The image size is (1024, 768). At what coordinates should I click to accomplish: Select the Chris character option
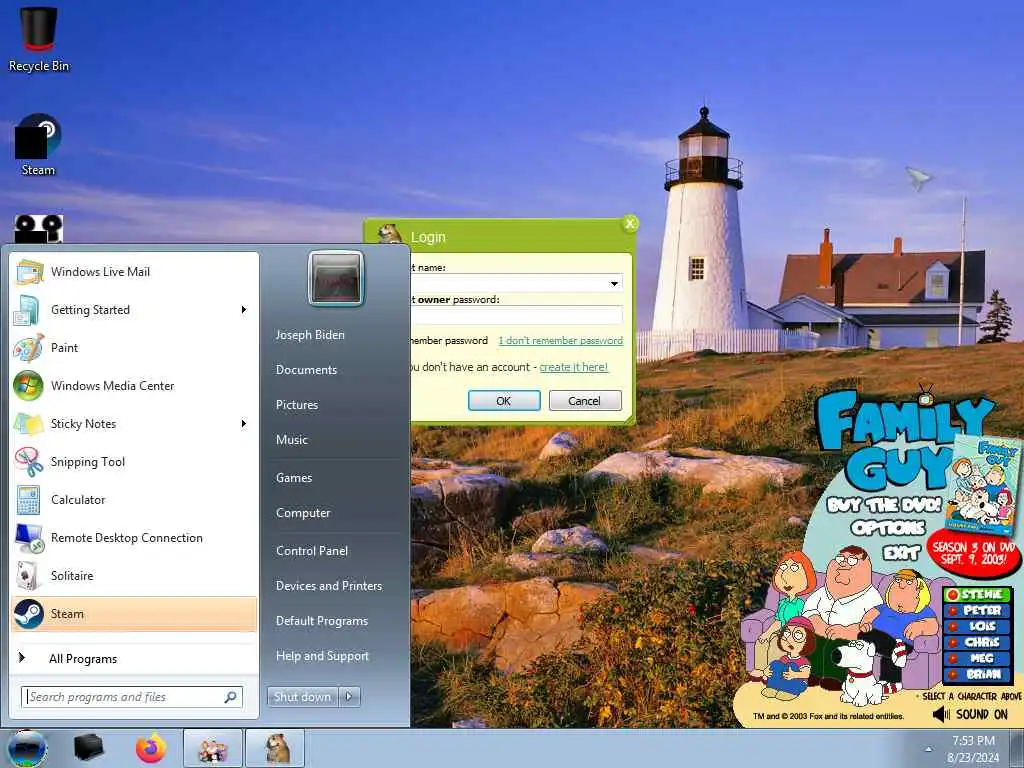pyautogui.click(x=978, y=643)
